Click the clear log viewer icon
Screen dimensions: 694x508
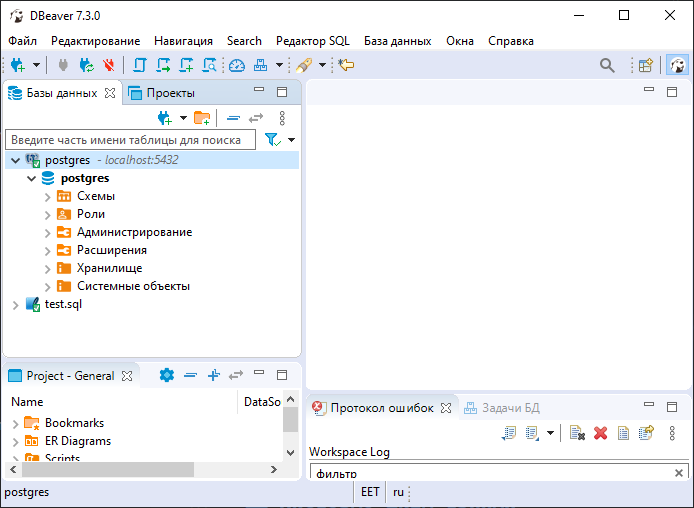pyautogui.click(x=577, y=433)
